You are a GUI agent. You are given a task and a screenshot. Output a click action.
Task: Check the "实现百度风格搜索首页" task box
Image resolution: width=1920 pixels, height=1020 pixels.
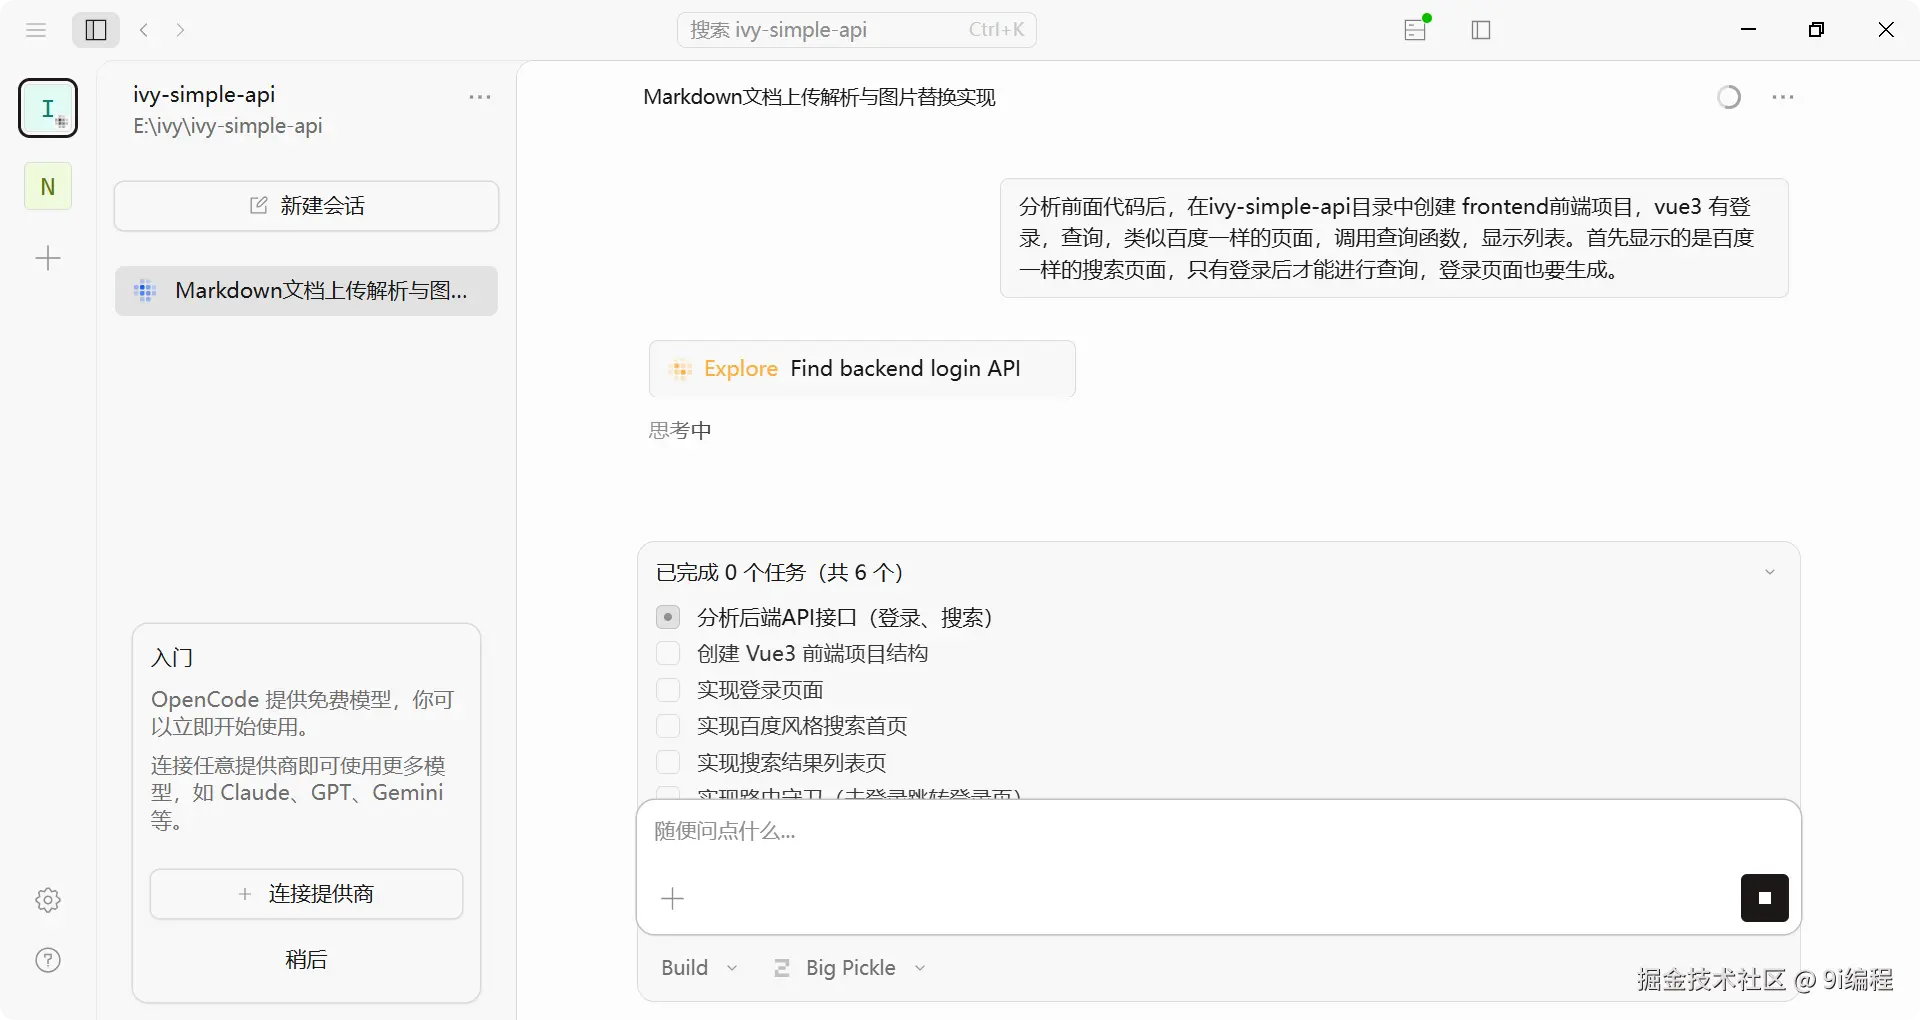coord(668,726)
